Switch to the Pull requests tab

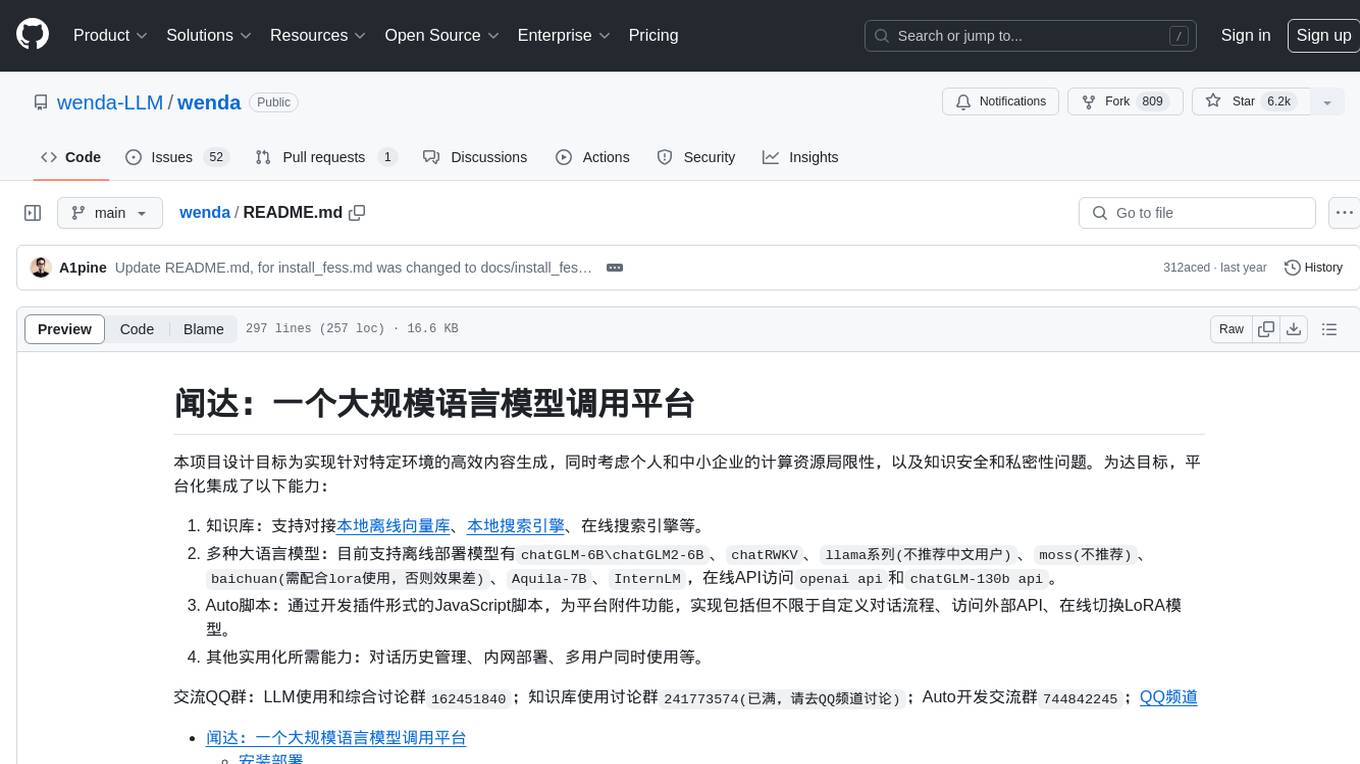click(326, 157)
